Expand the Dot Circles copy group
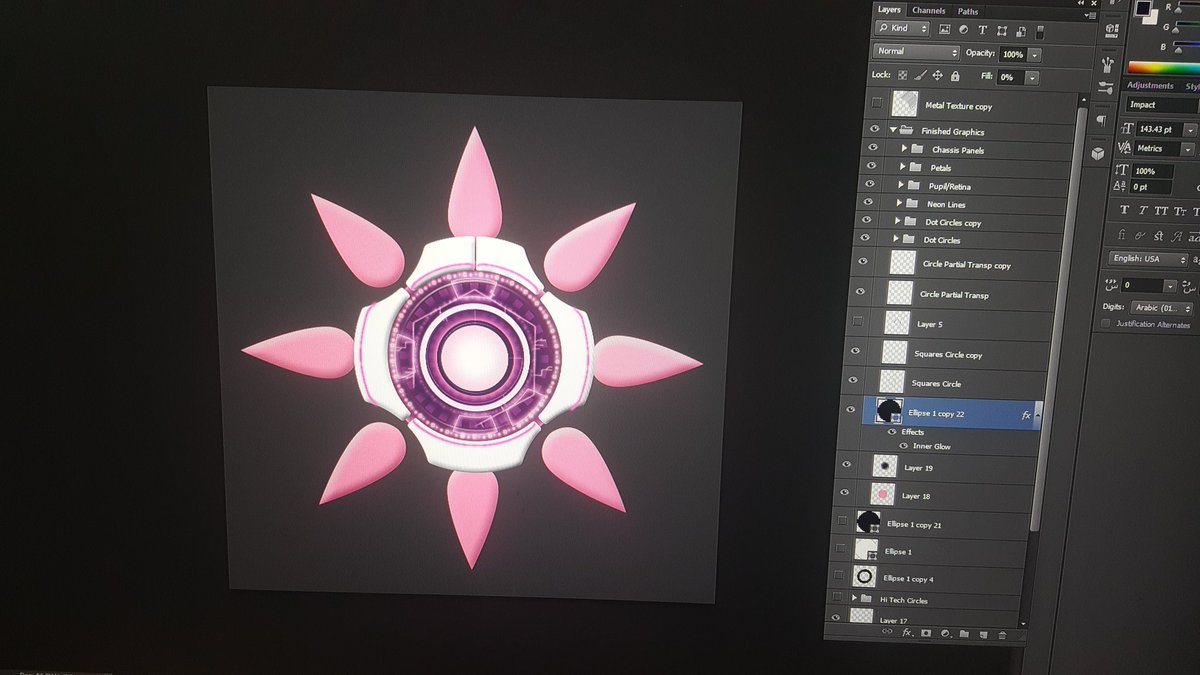The image size is (1200, 675). tap(897, 221)
